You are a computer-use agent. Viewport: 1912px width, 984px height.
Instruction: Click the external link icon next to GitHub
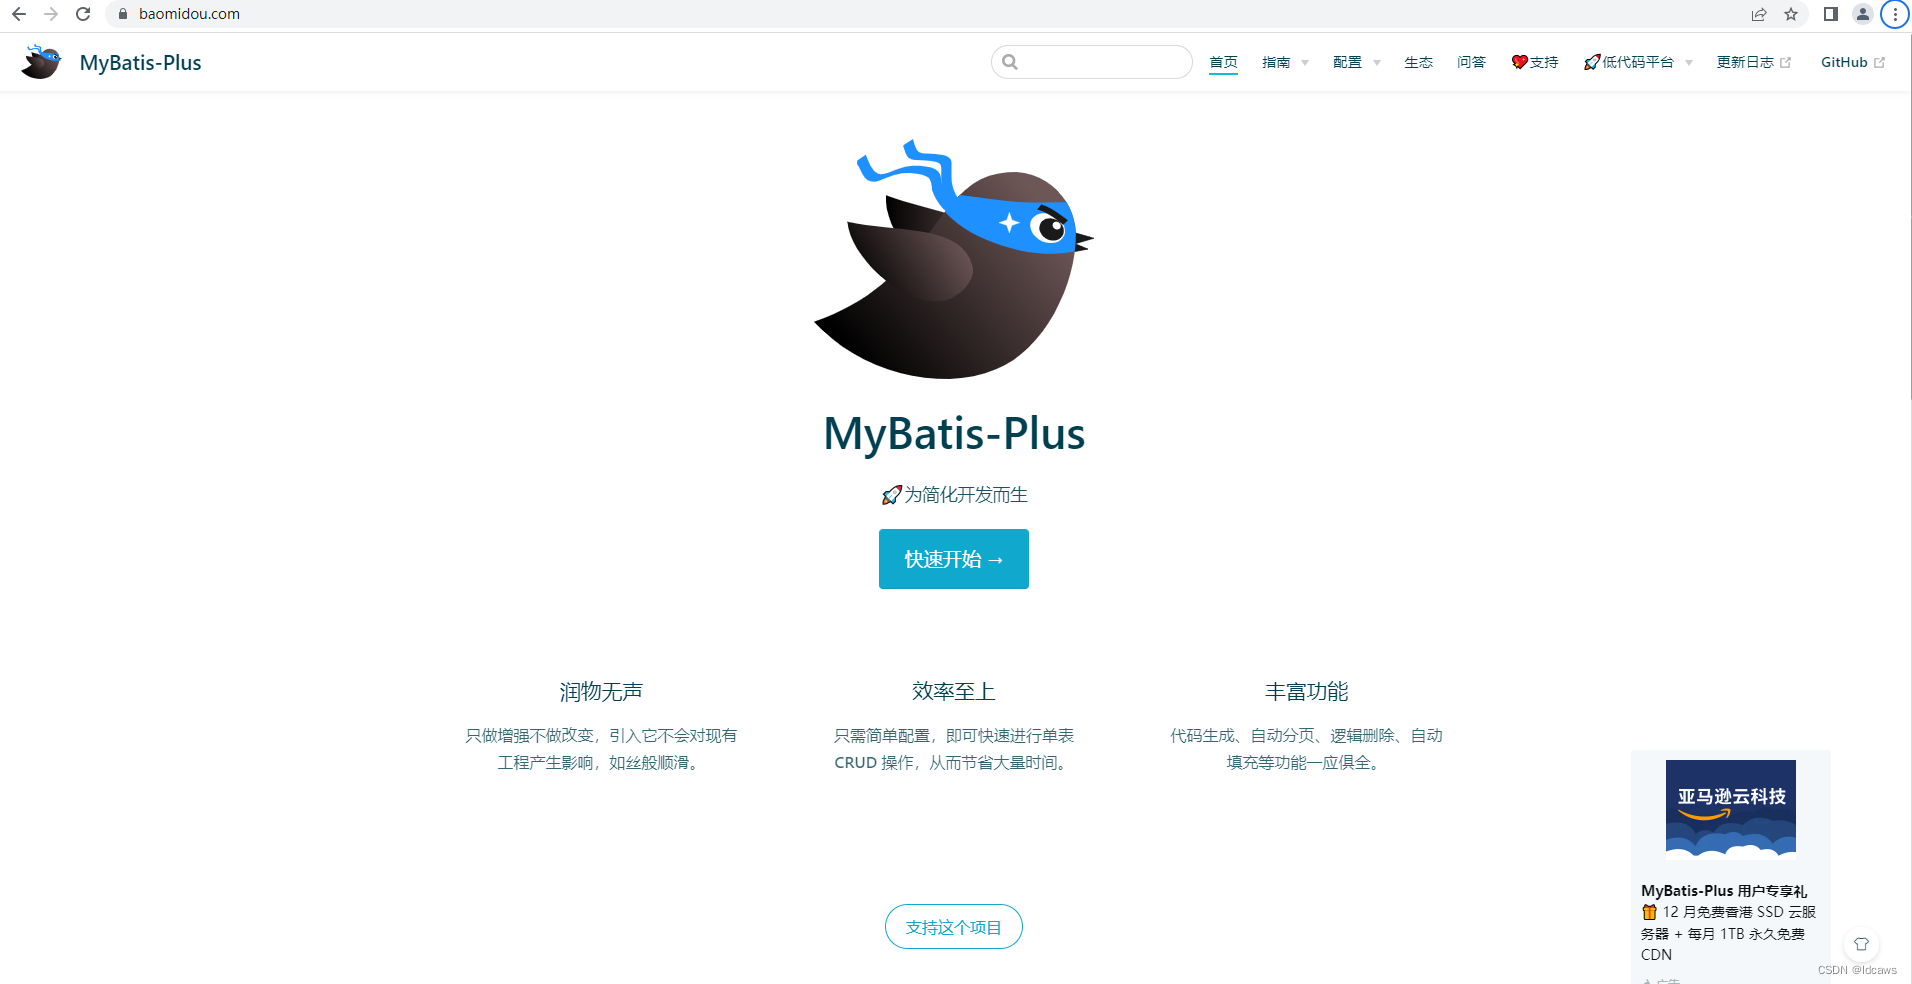click(x=1879, y=62)
